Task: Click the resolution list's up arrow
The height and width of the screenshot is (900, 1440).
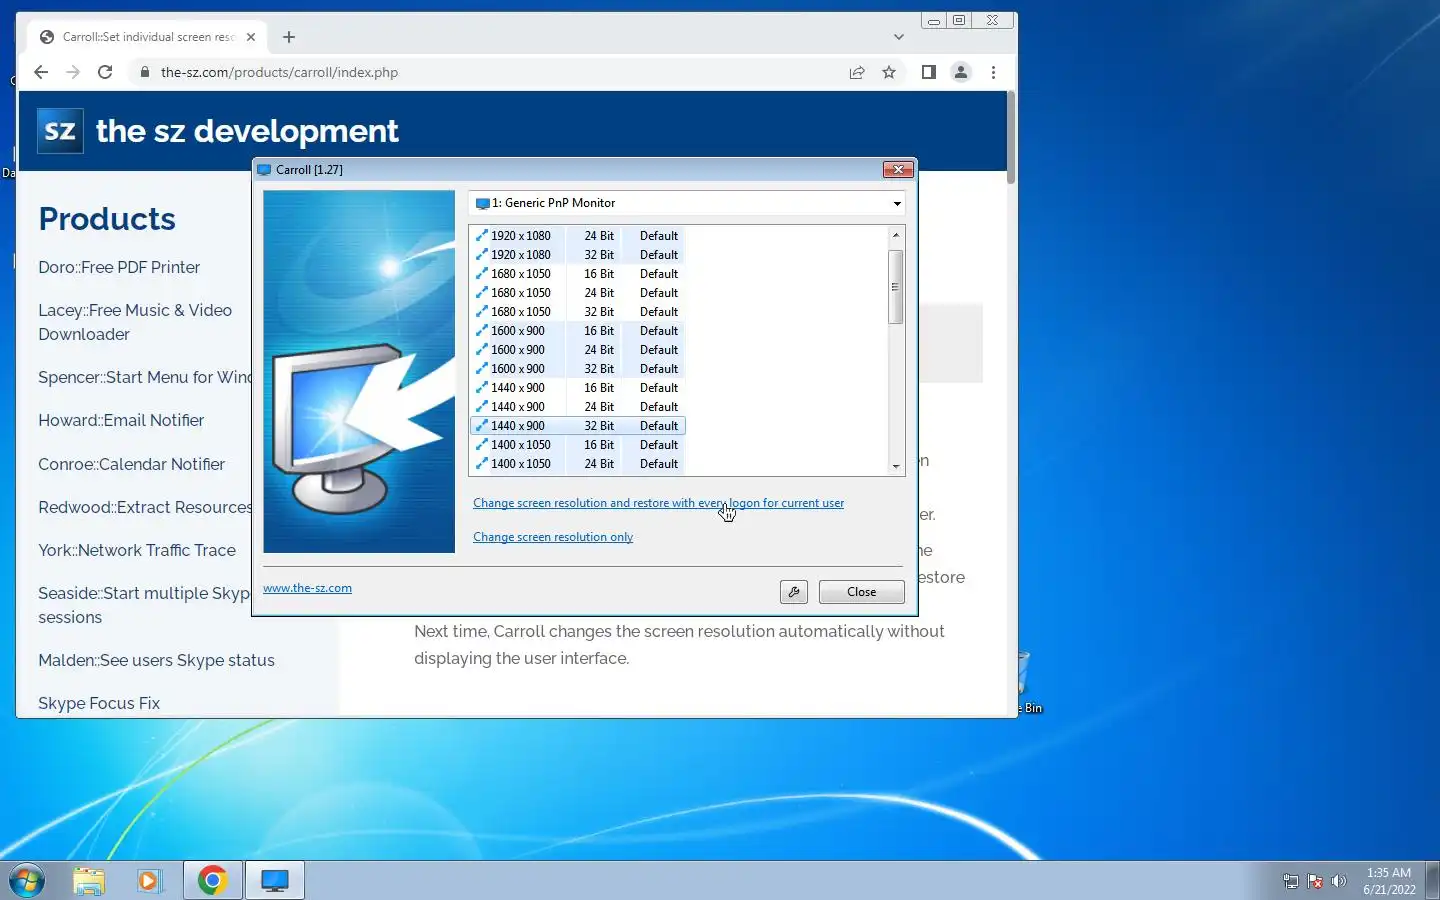Action: [896, 235]
